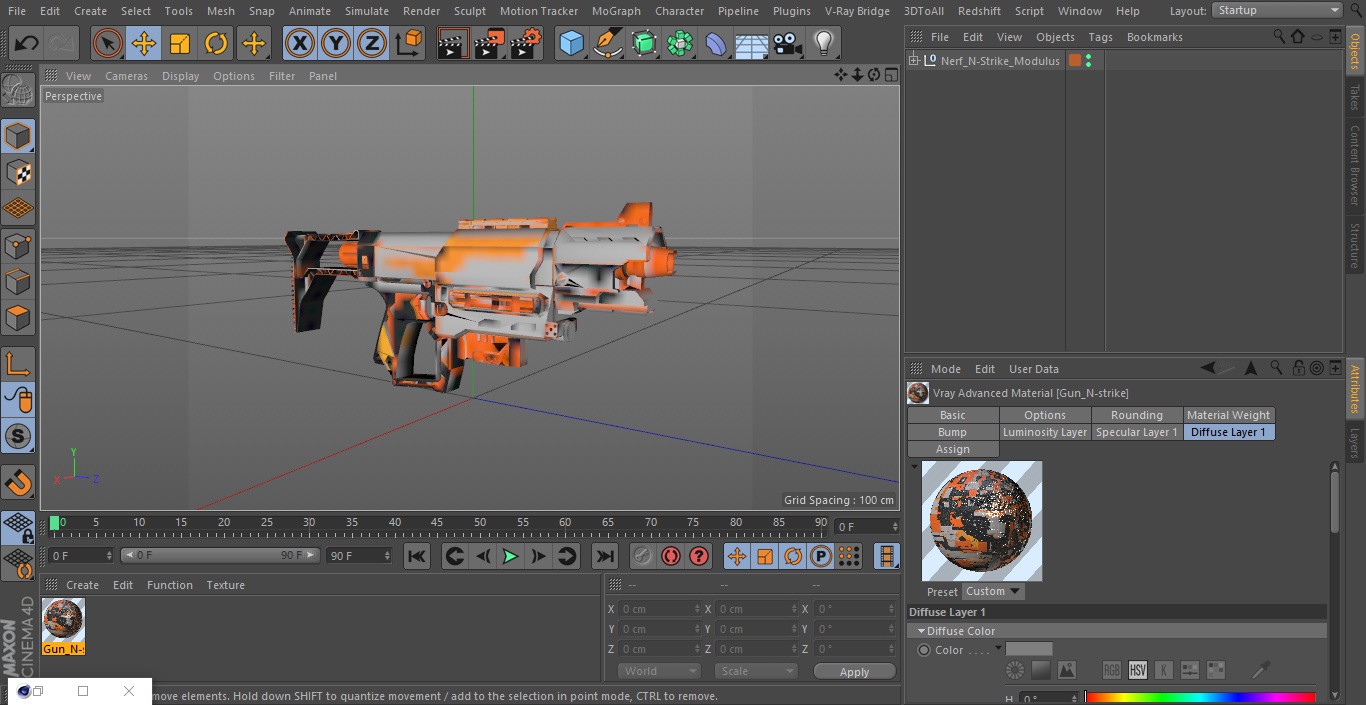Click the Apply button
Screen dimensions: 1366x705
pos(854,671)
